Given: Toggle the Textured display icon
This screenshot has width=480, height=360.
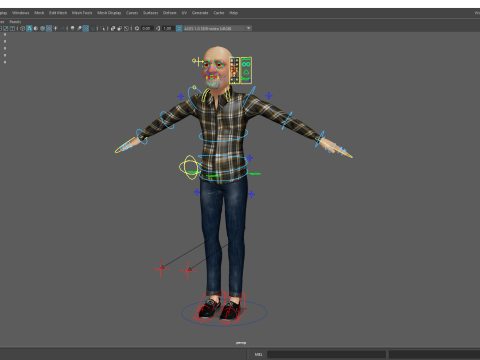Looking at the screenshot, I should (49, 28).
